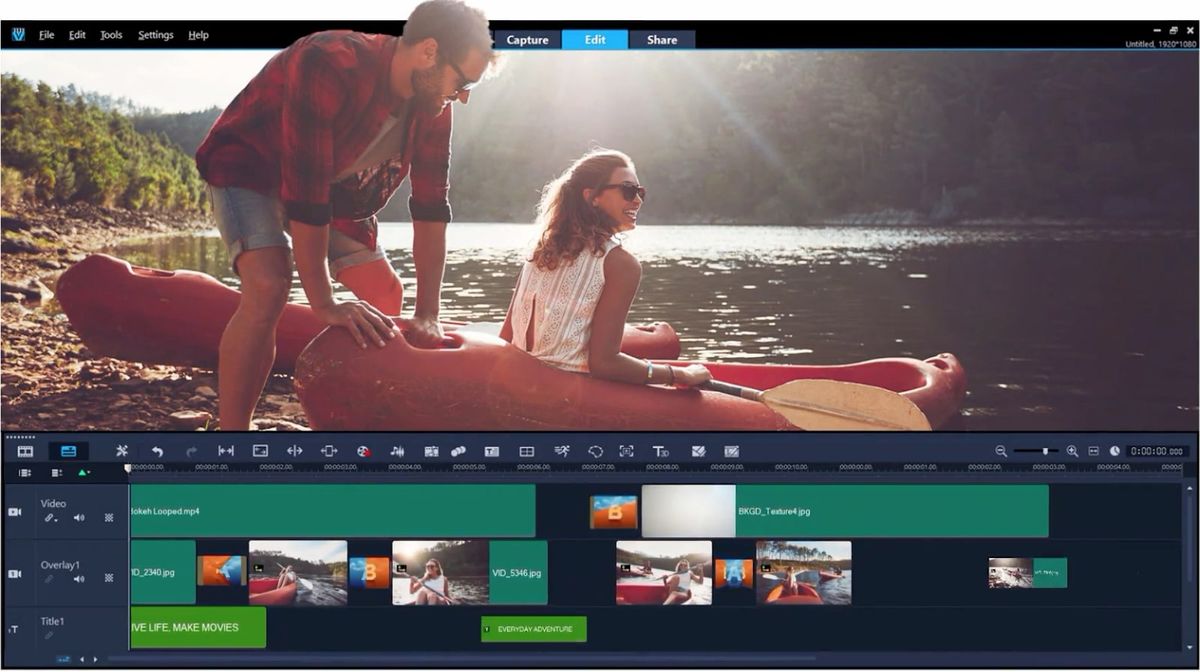This screenshot has height=672, width=1200.
Task: Select the Bokeh Looped.mp4 clip
Action: 332,511
